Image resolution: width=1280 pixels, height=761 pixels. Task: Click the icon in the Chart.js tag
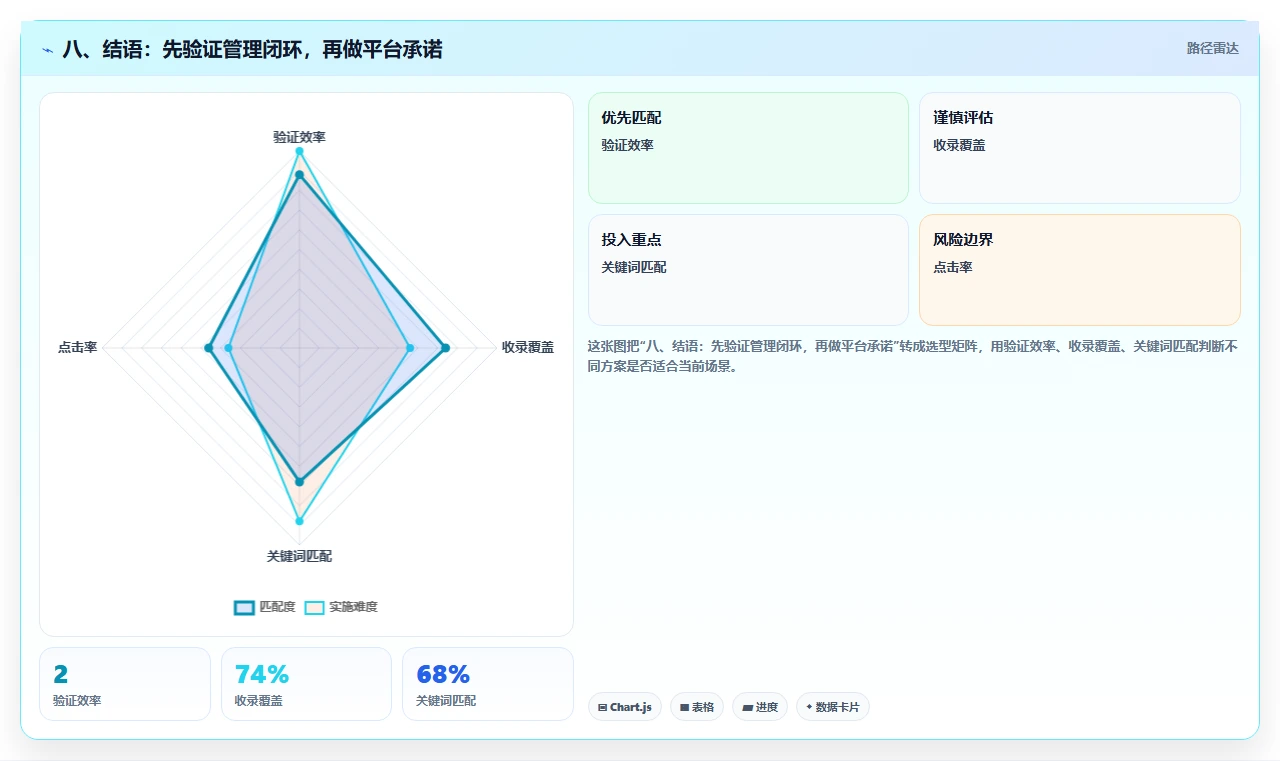pos(602,707)
